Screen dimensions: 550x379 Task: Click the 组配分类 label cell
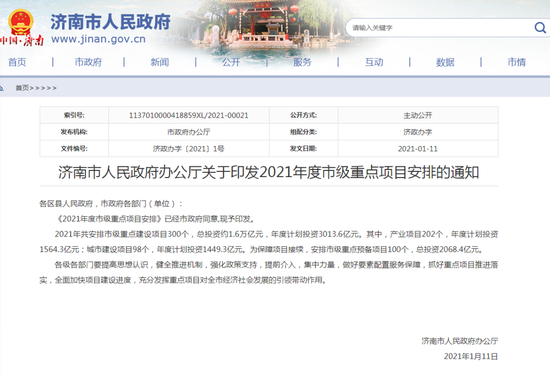pos(303,132)
